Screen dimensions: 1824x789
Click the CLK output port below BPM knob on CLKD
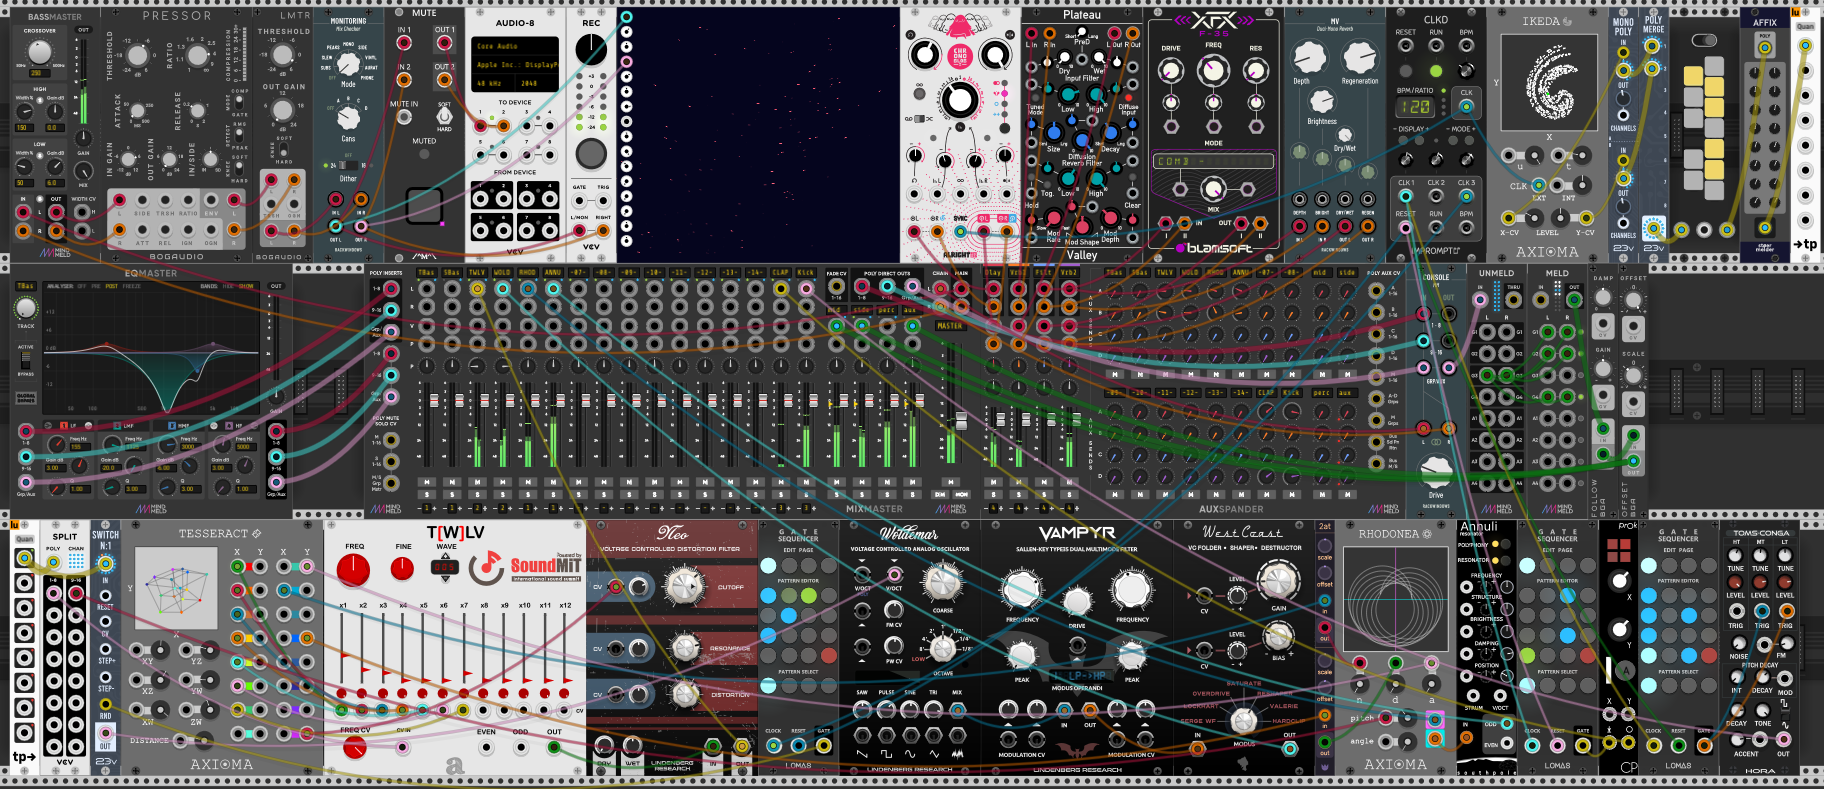1466,105
